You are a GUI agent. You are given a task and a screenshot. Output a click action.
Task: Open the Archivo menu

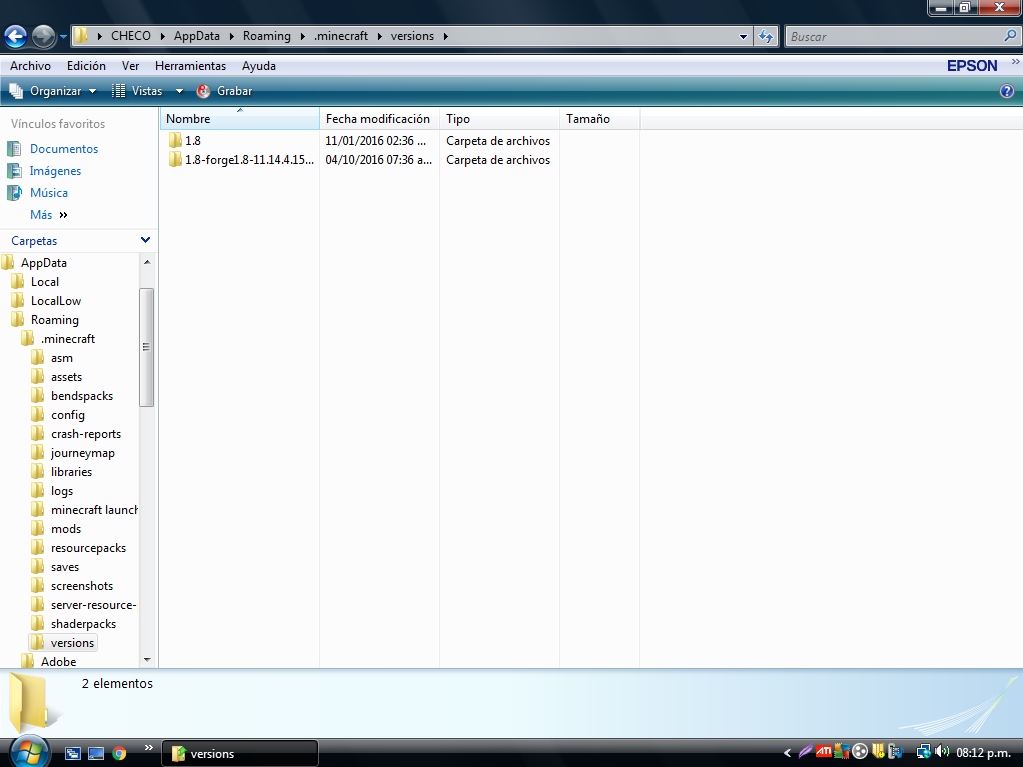[x=30, y=66]
